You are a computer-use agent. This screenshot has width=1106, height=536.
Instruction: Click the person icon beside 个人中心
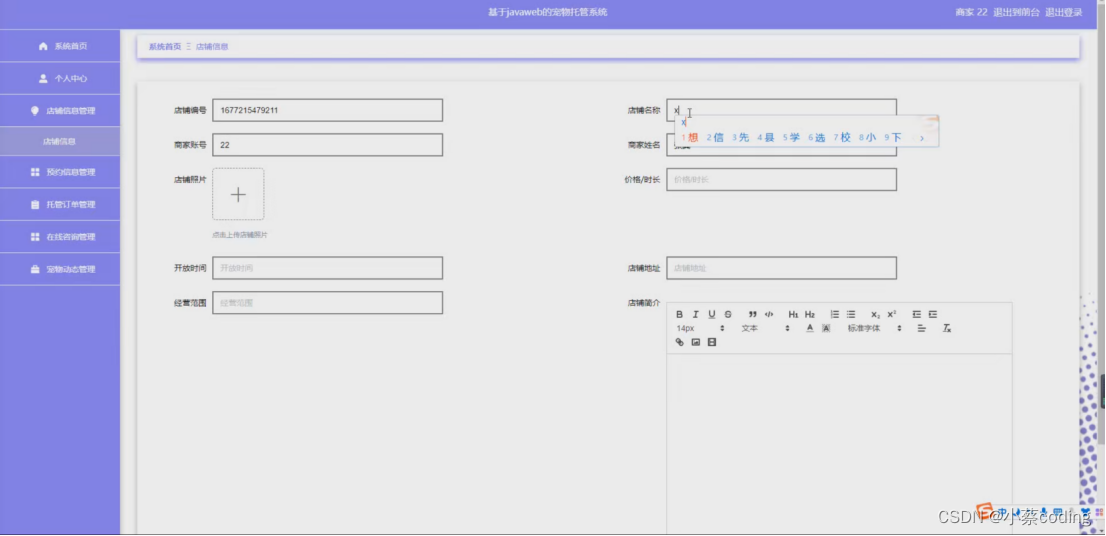pos(43,78)
